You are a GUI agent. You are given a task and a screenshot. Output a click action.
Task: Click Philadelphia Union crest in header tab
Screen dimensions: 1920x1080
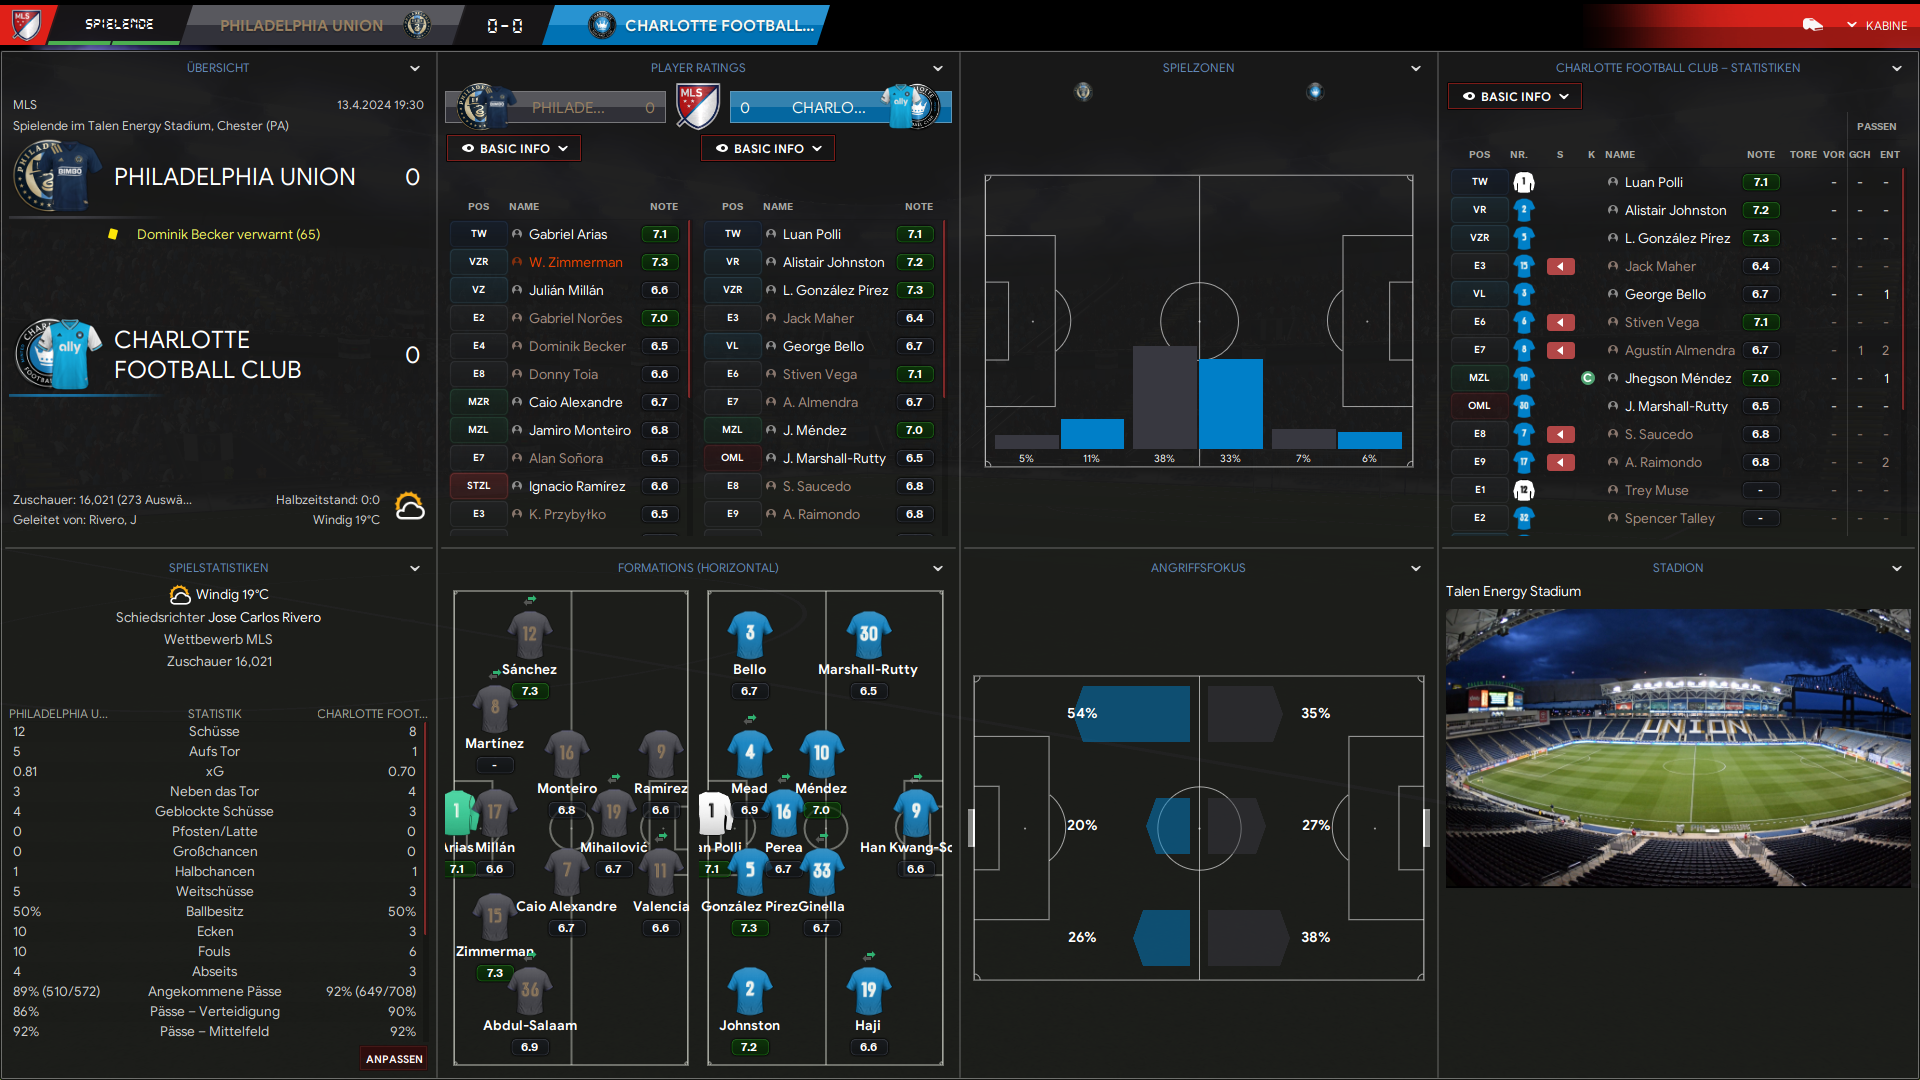(x=417, y=25)
